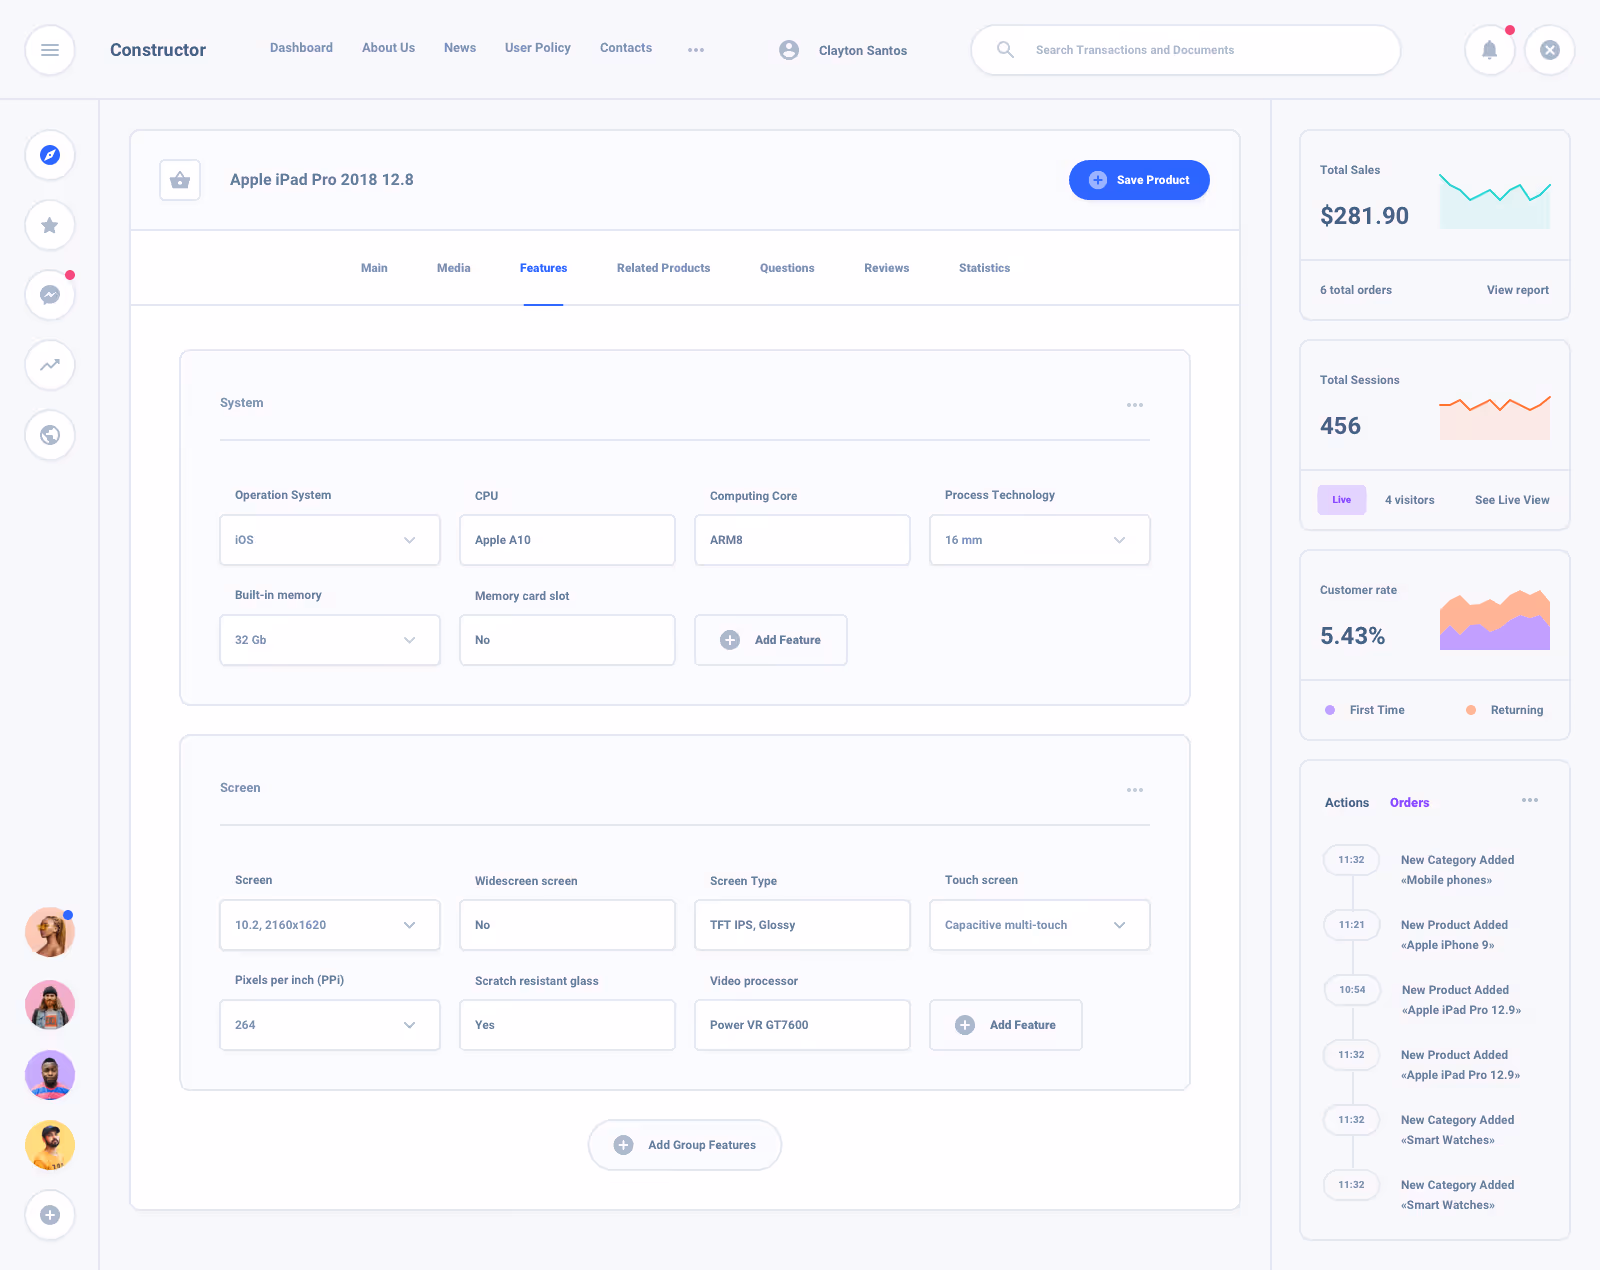
Task: Click the Add Group Features button
Action: click(x=685, y=1145)
